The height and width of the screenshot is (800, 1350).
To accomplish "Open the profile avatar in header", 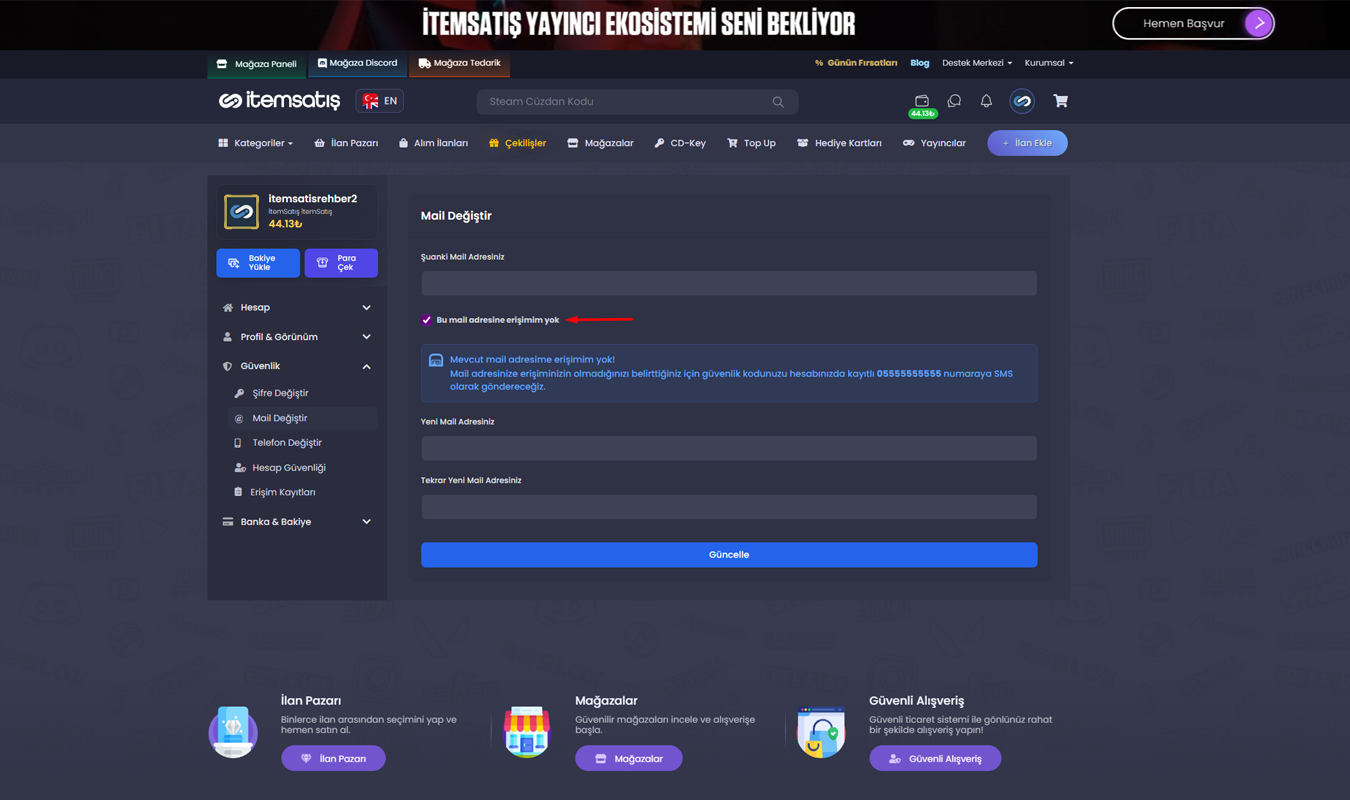I will 1022,101.
